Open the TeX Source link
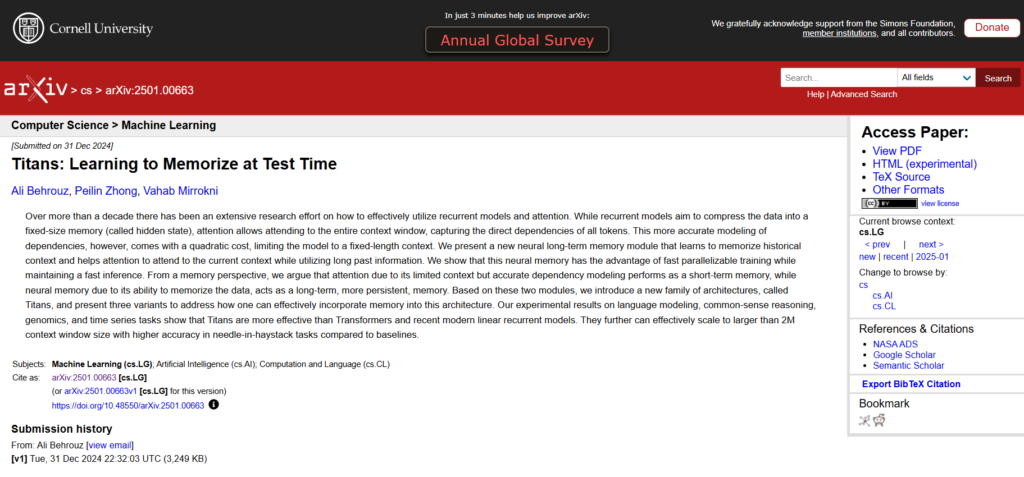 (901, 177)
